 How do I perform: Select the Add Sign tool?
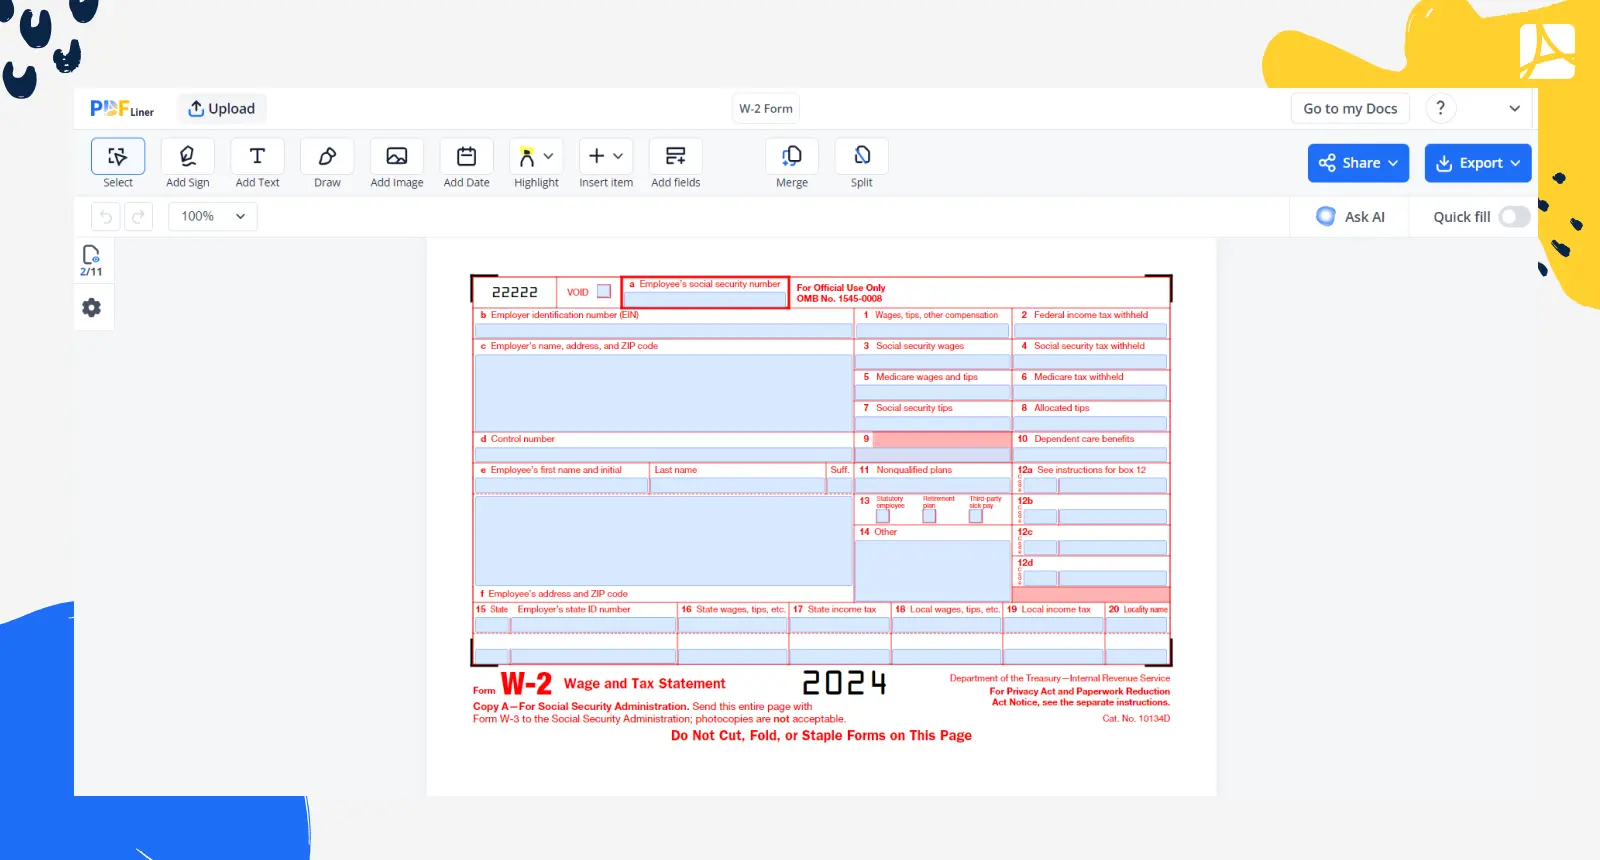click(x=187, y=164)
